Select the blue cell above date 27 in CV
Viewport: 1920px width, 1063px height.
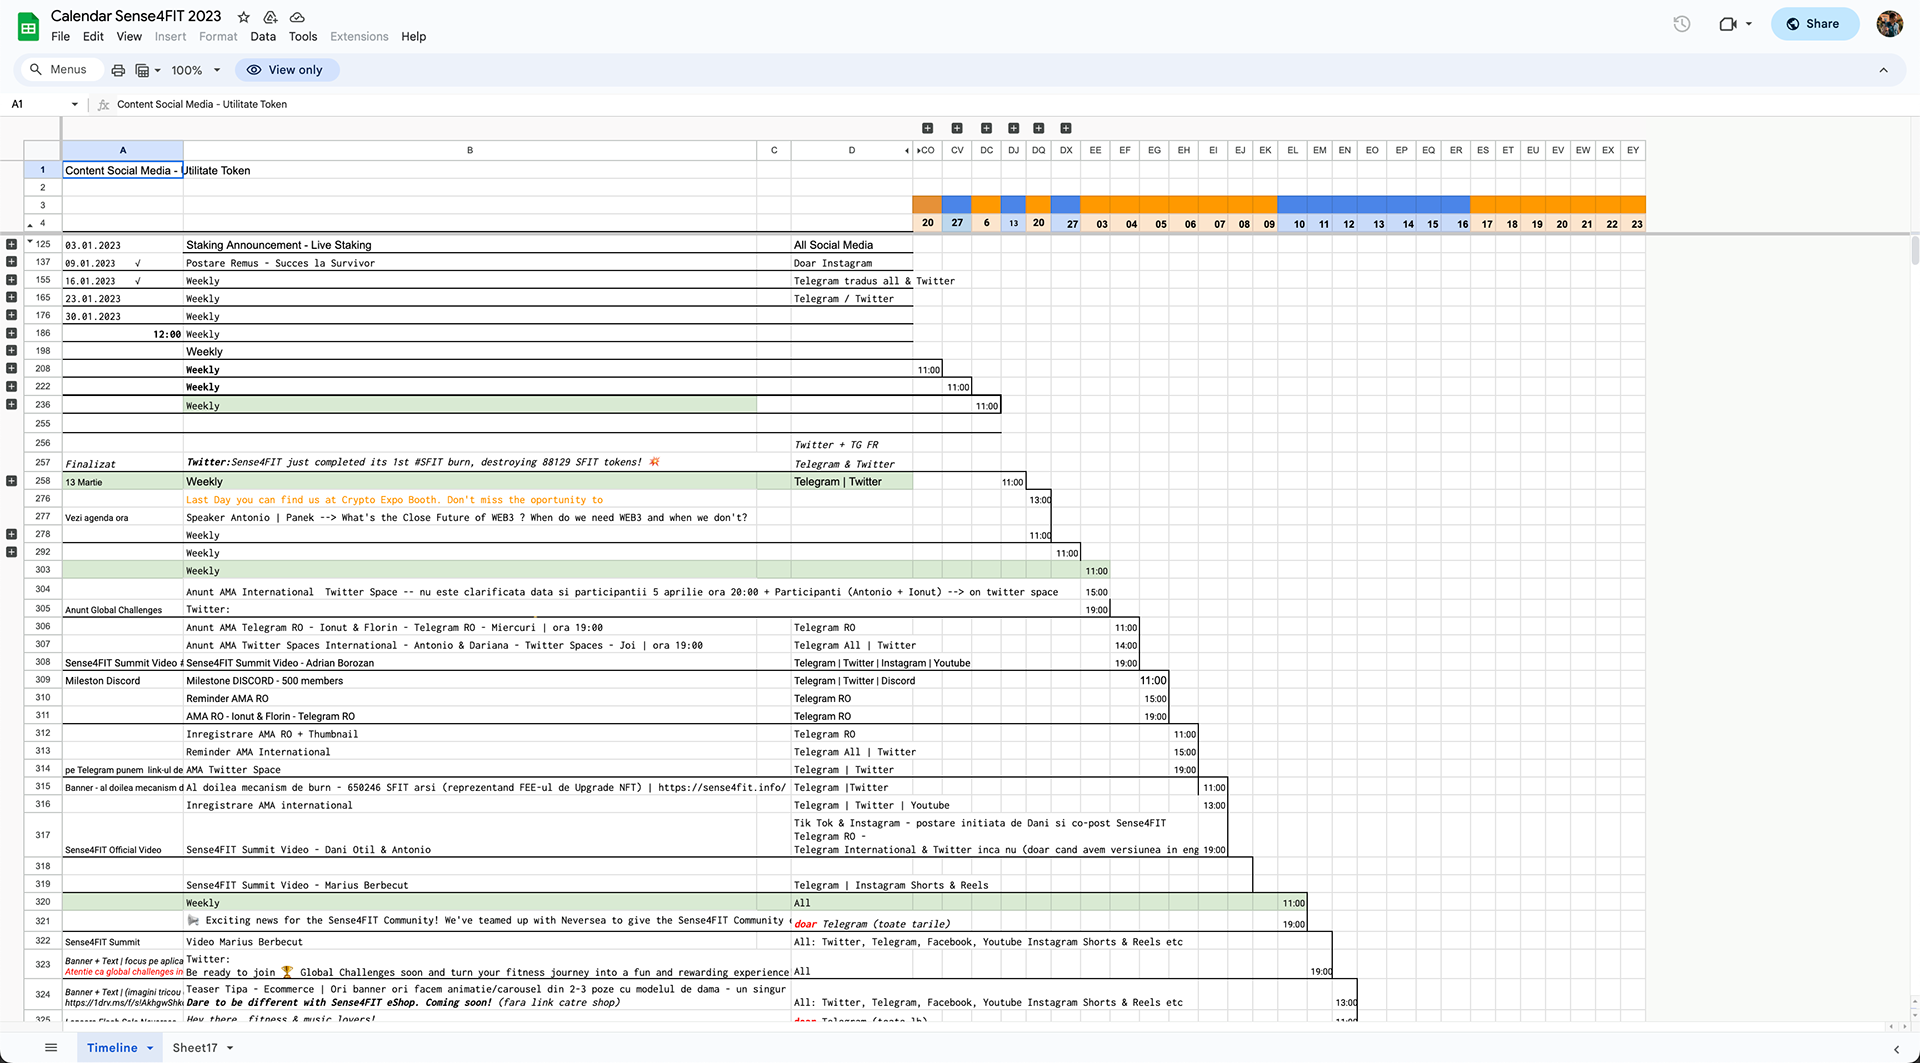click(x=957, y=205)
